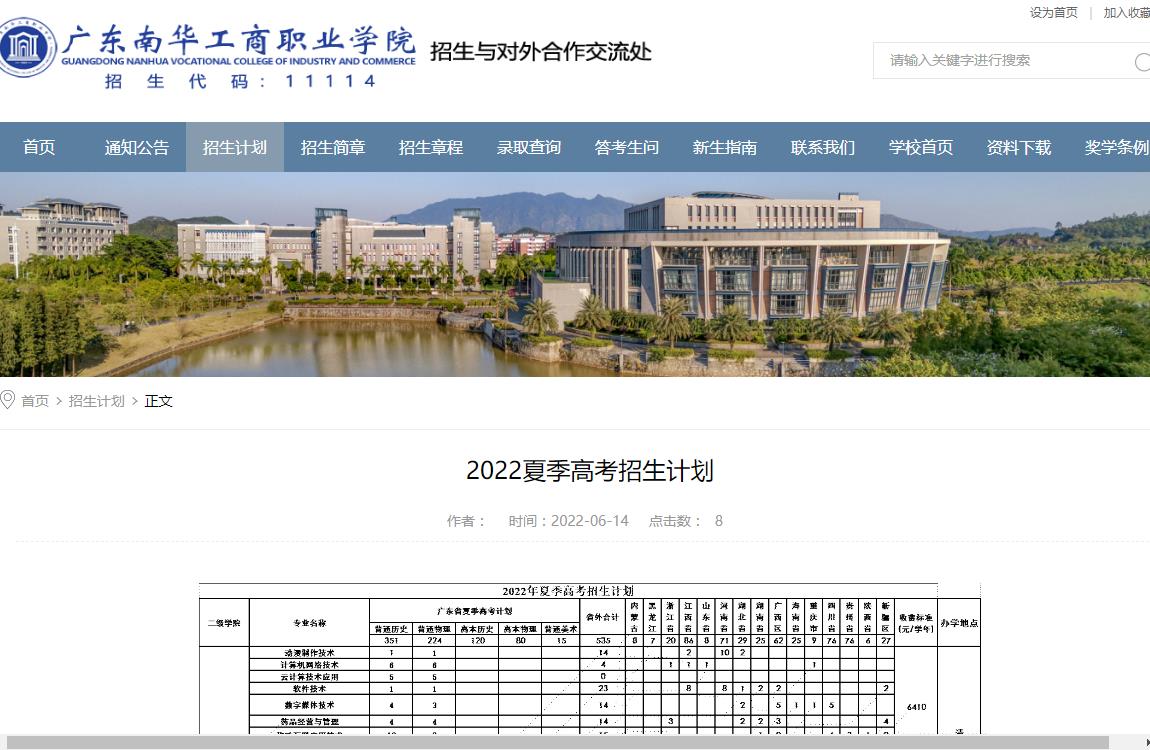The image size is (1150, 750).
Task: Go to 招生简章 in the navbar
Action: tap(333, 148)
